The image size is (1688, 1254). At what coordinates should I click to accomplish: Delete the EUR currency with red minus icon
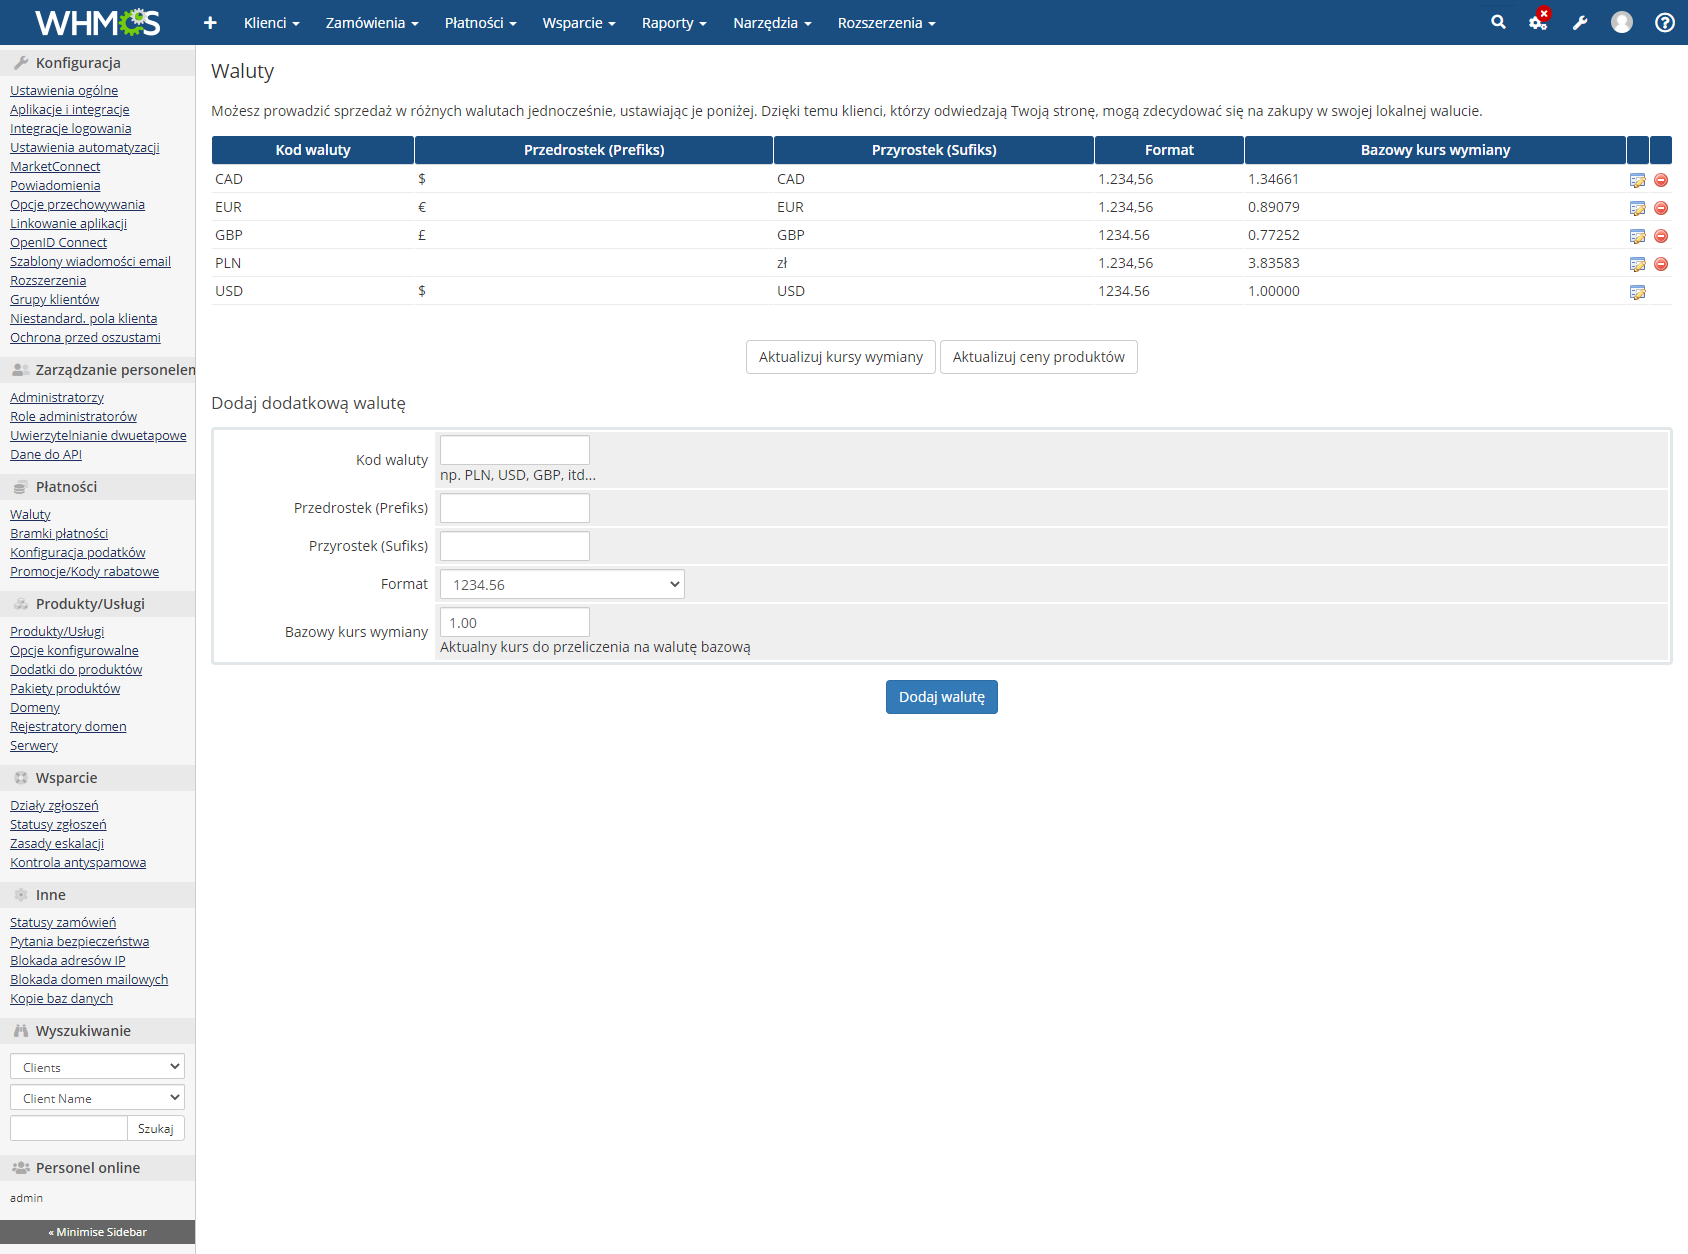[1661, 208]
